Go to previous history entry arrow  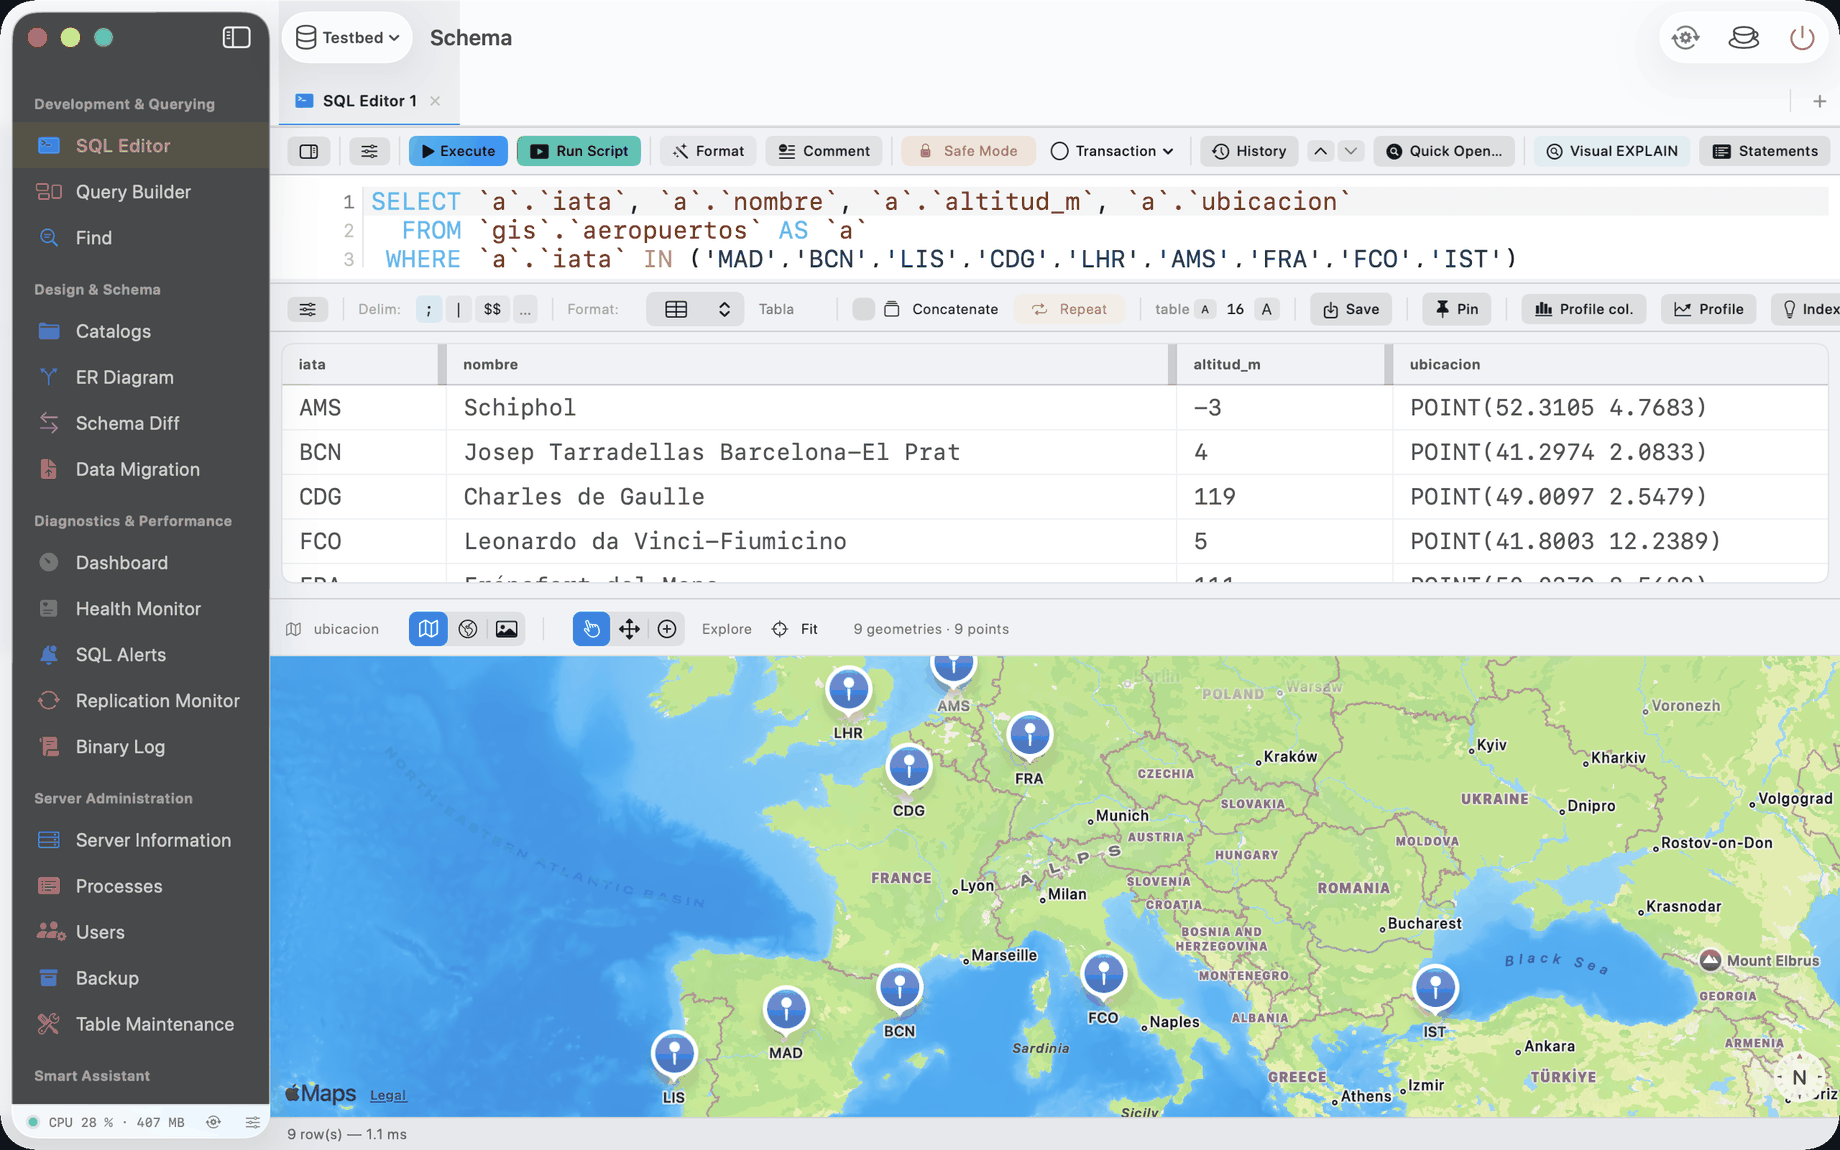point(1320,151)
